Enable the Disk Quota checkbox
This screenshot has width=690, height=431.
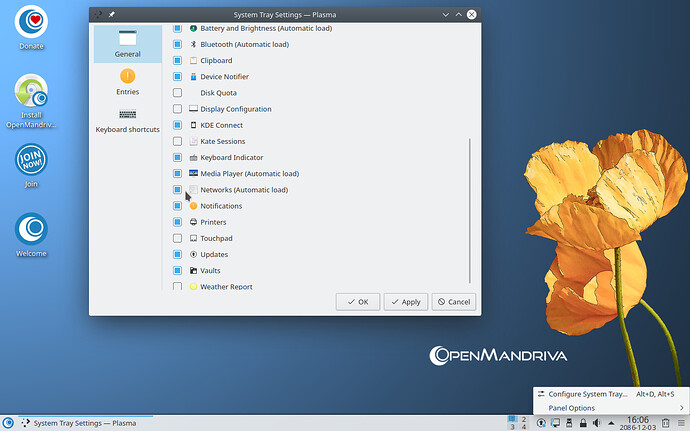pos(177,92)
